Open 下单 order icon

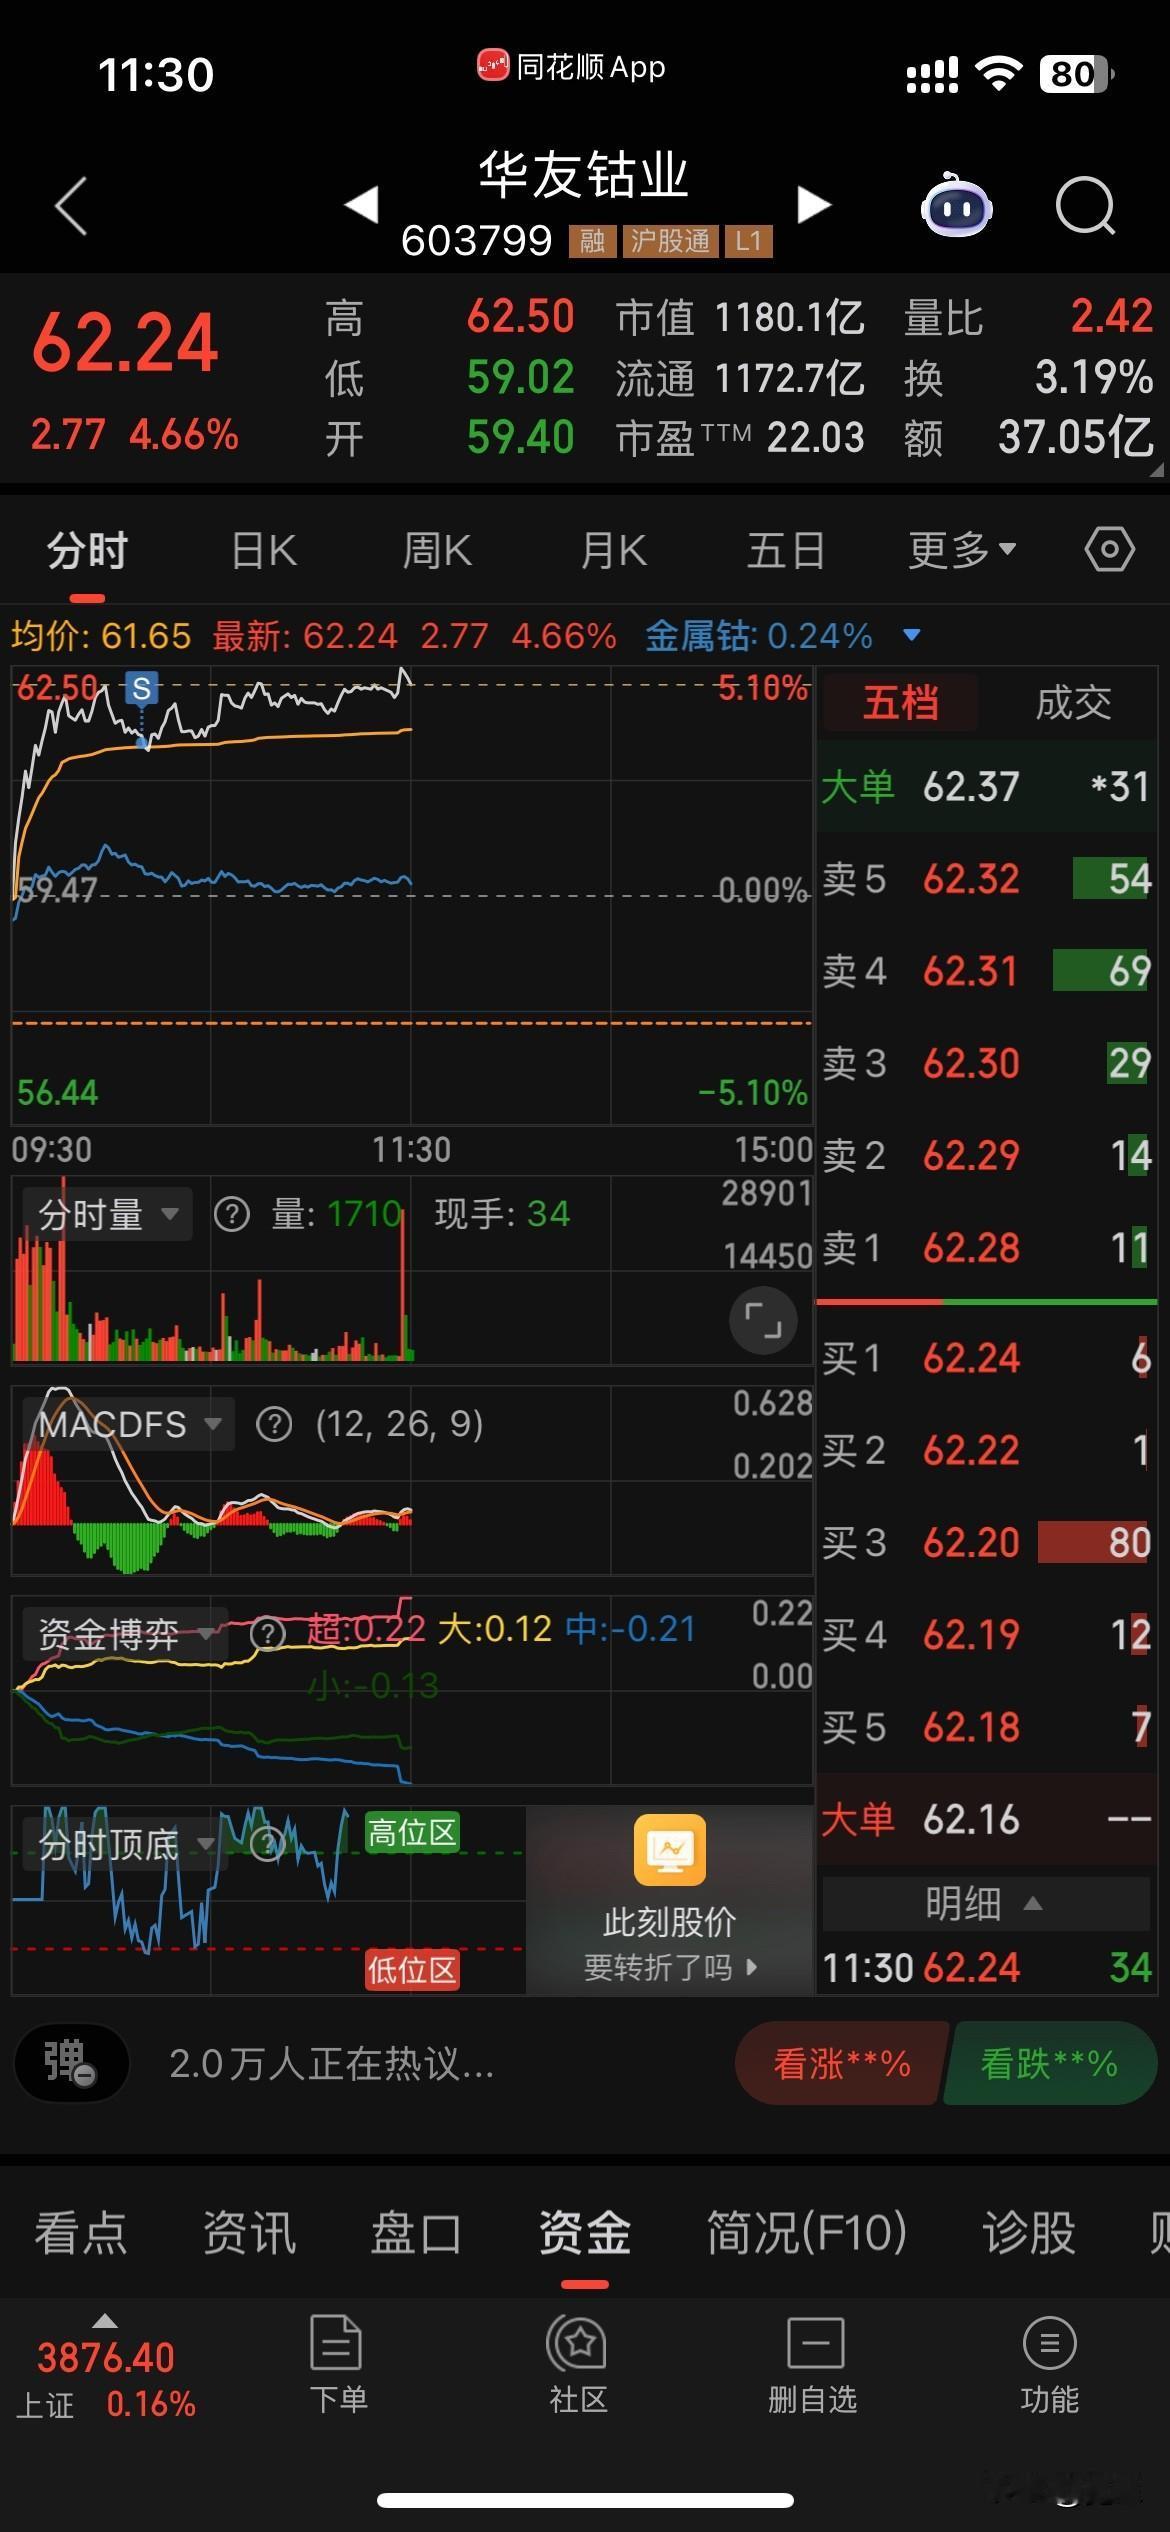(337, 2365)
